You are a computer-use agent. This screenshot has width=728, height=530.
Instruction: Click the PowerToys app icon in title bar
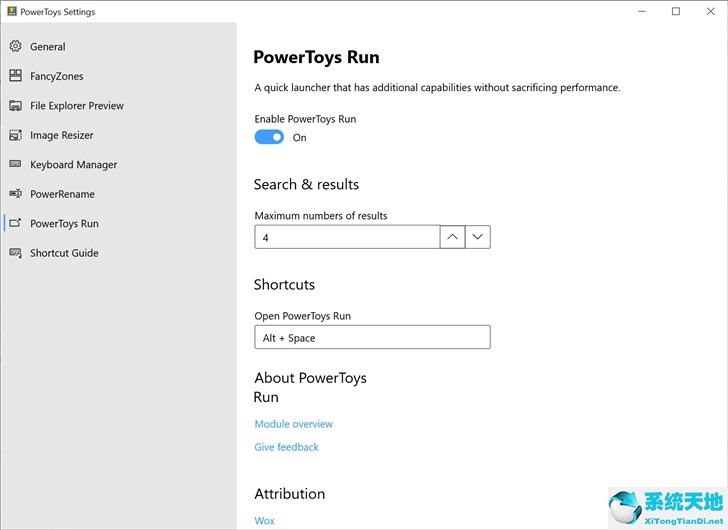click(x=12, y=11)
